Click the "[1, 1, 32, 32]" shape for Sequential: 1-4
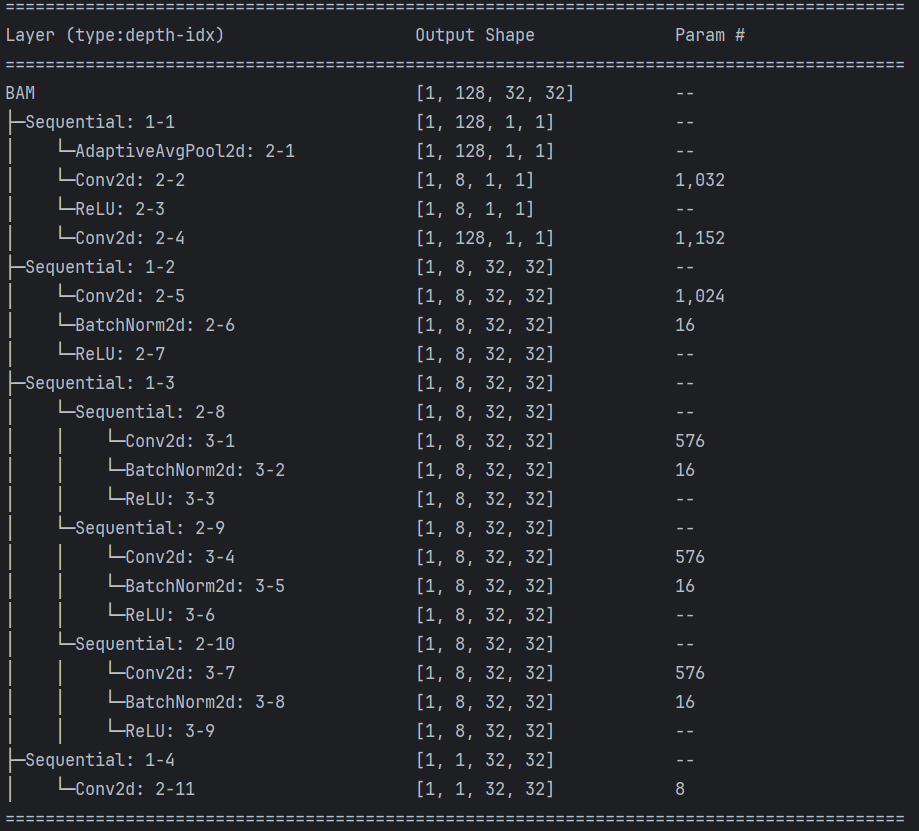This screenshot has height=831, width=919. point(485,760)
